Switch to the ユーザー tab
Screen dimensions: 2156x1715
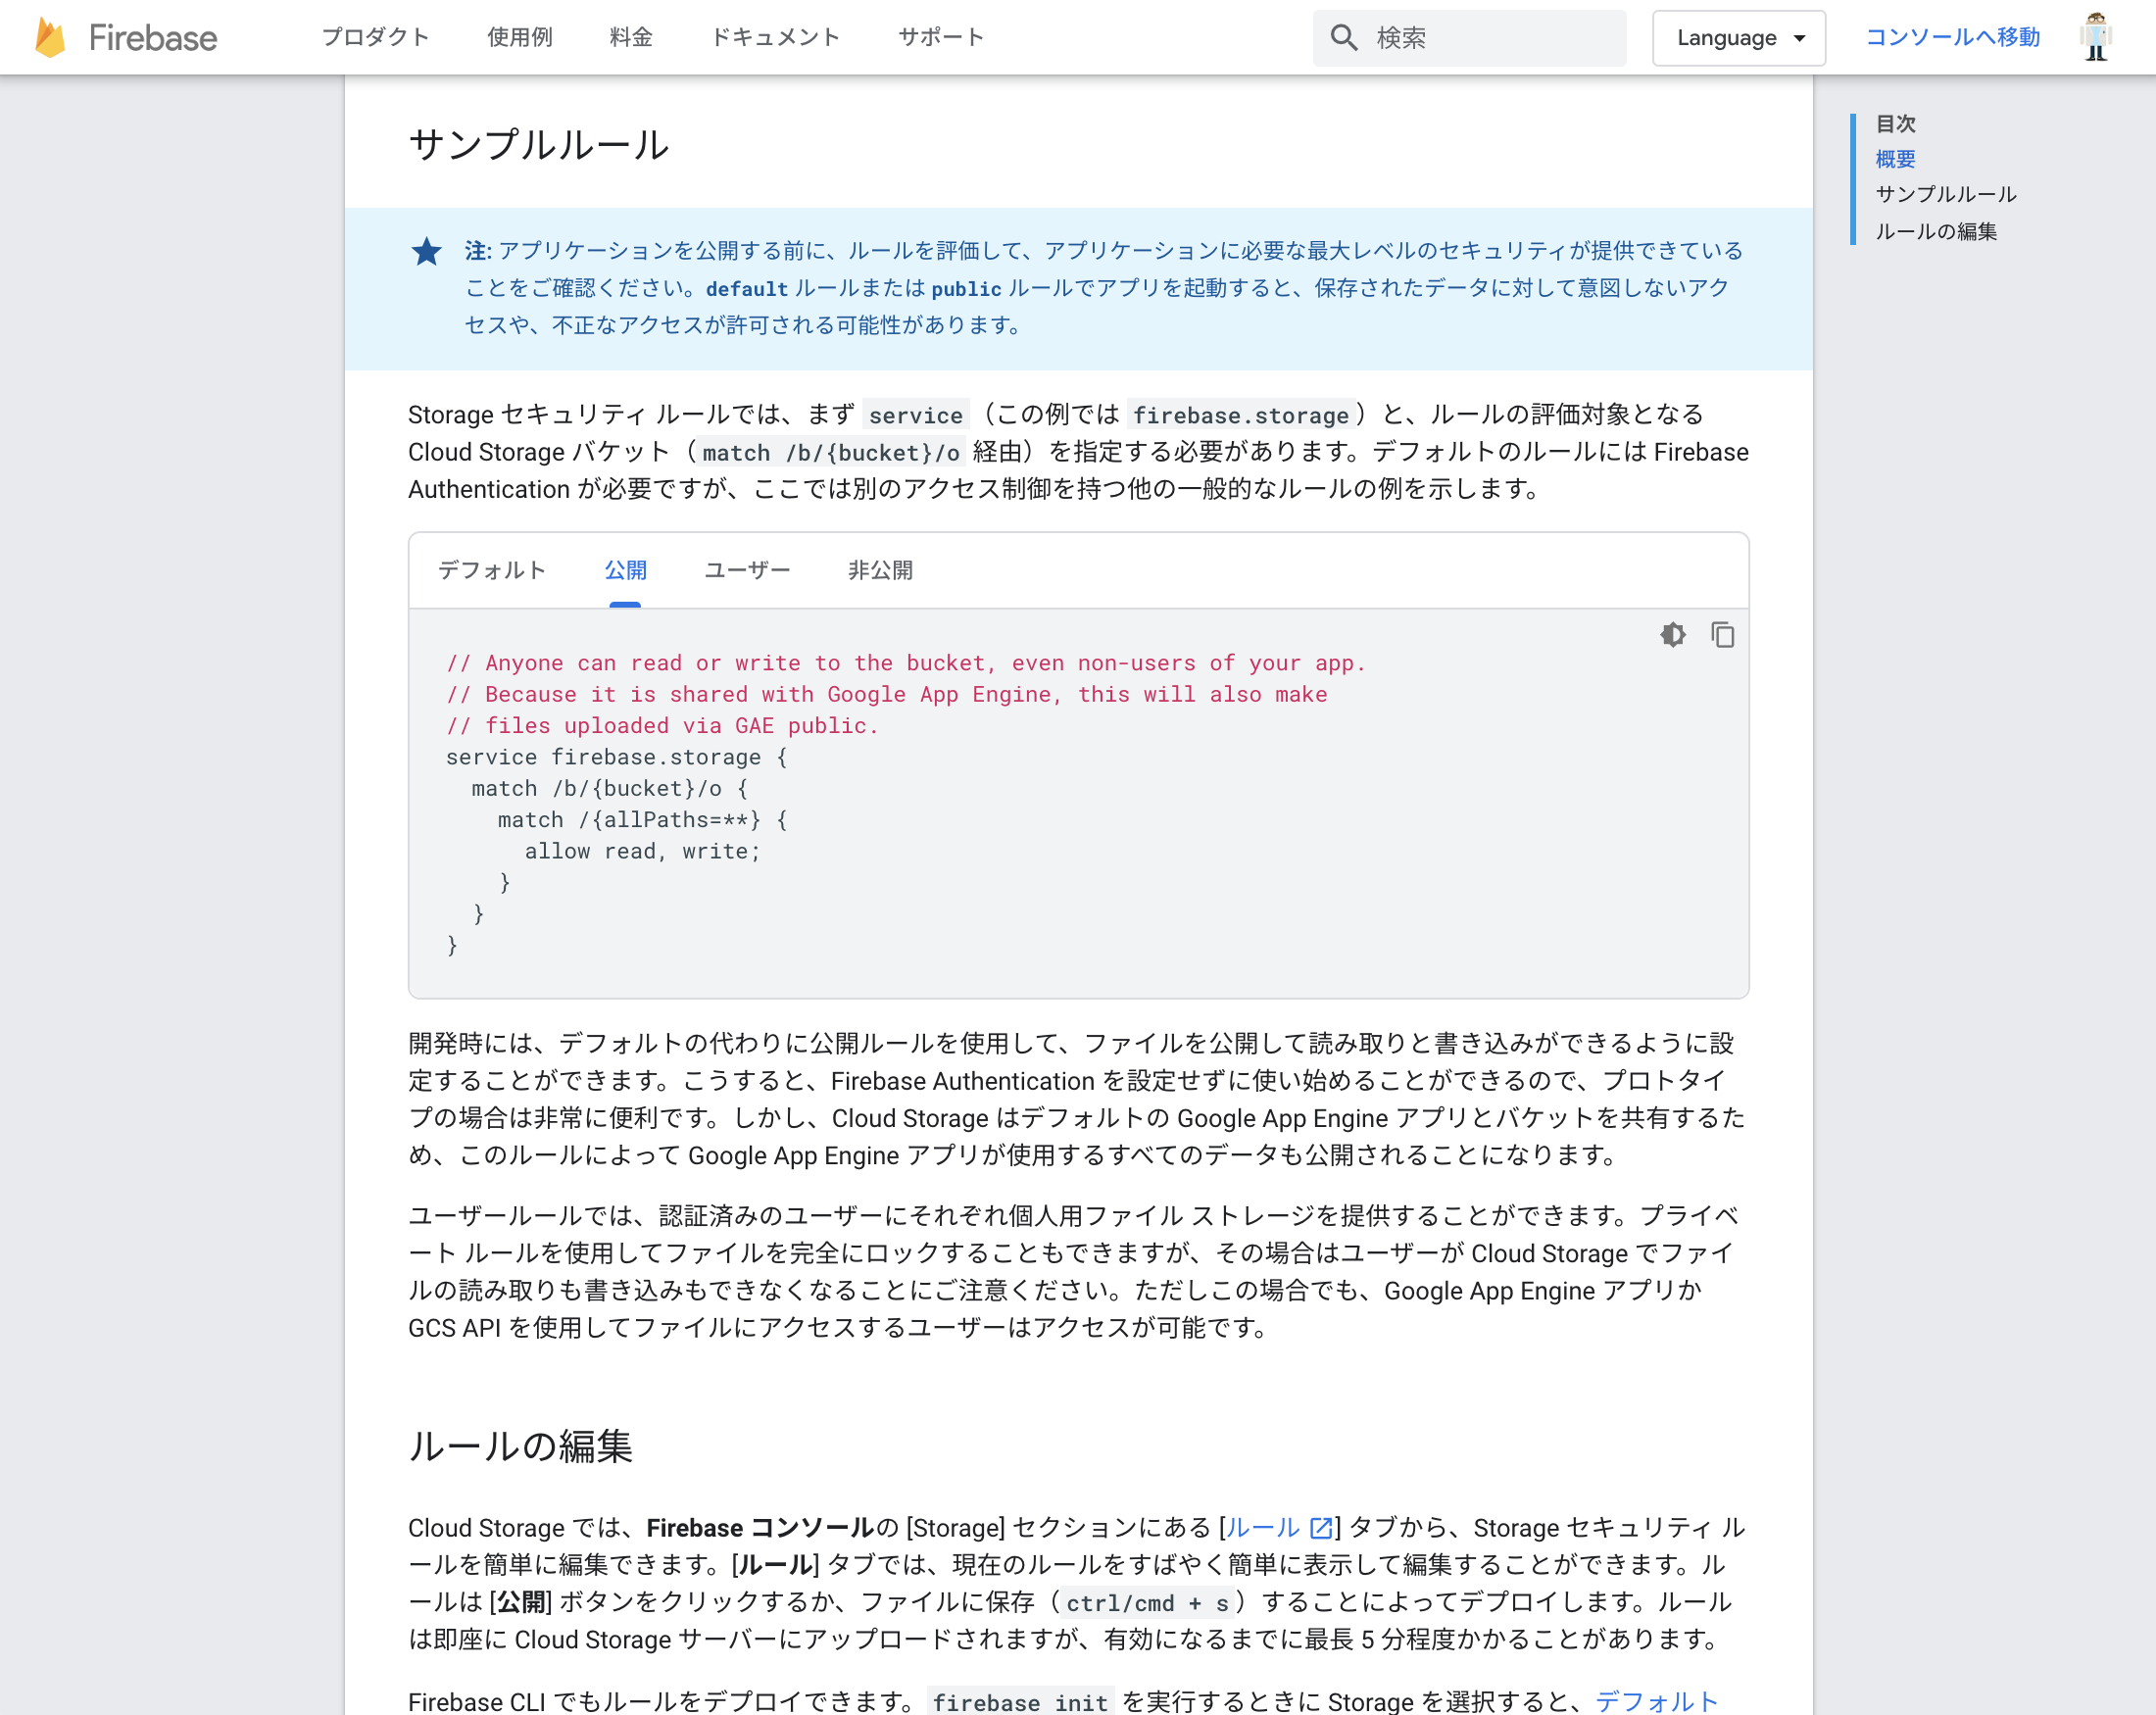[747, 570]
